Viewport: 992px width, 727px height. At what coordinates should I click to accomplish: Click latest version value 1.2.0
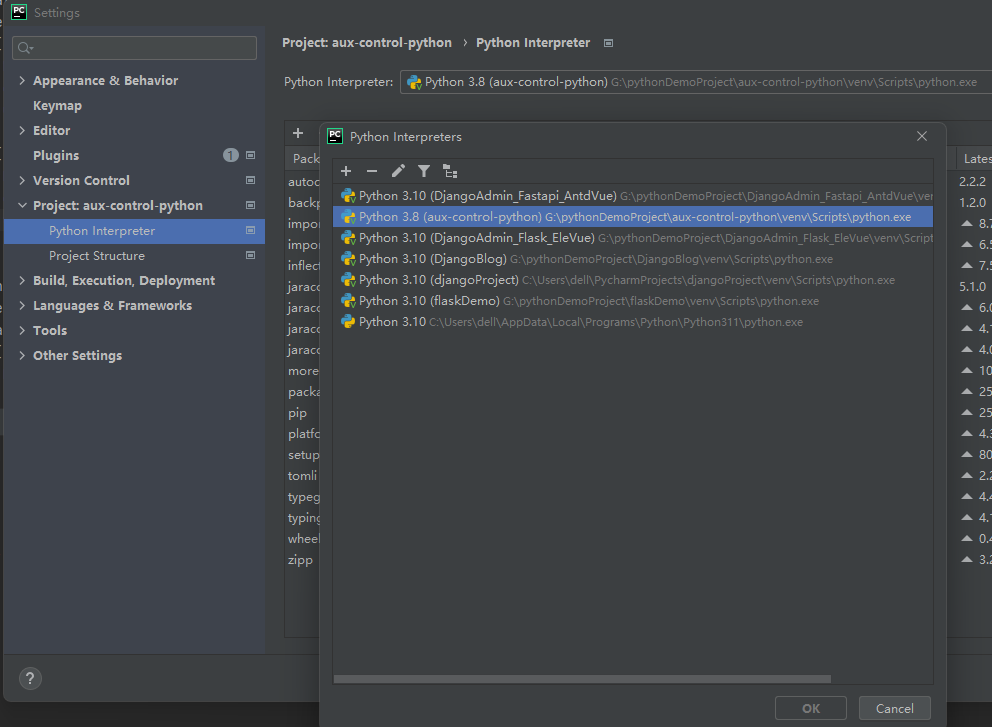click(972, 202)
